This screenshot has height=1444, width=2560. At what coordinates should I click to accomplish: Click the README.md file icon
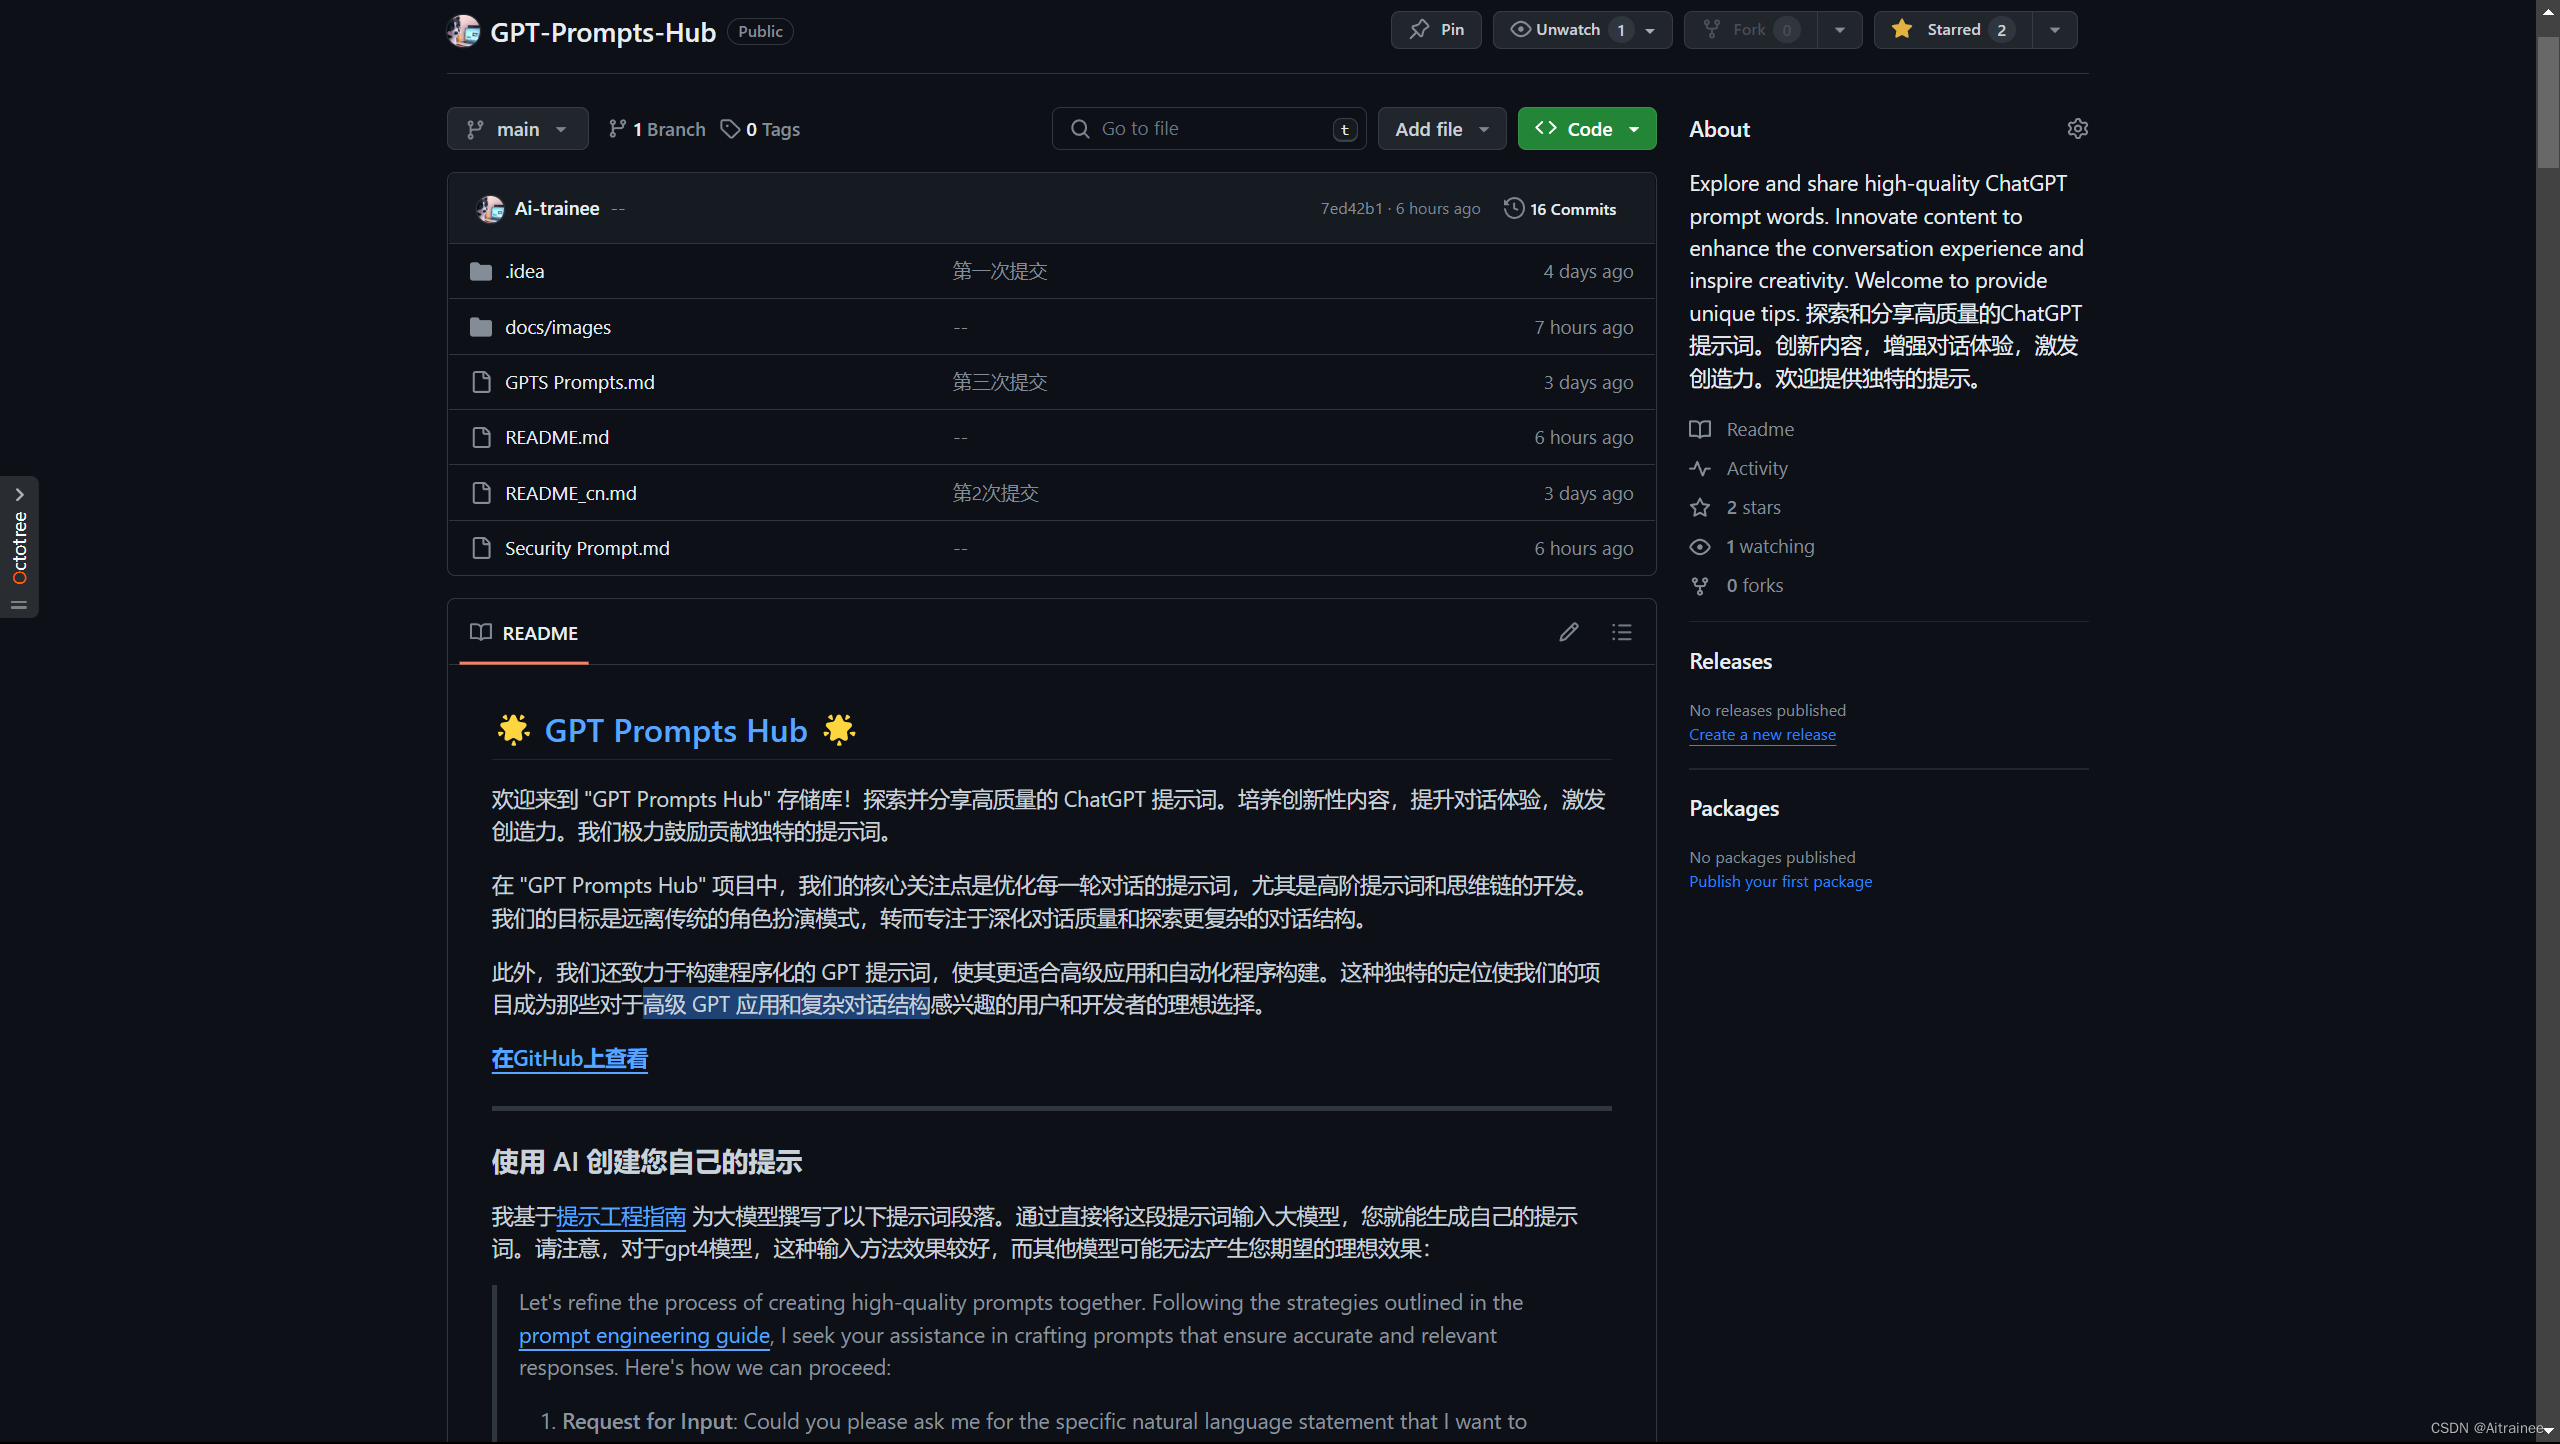481,437
